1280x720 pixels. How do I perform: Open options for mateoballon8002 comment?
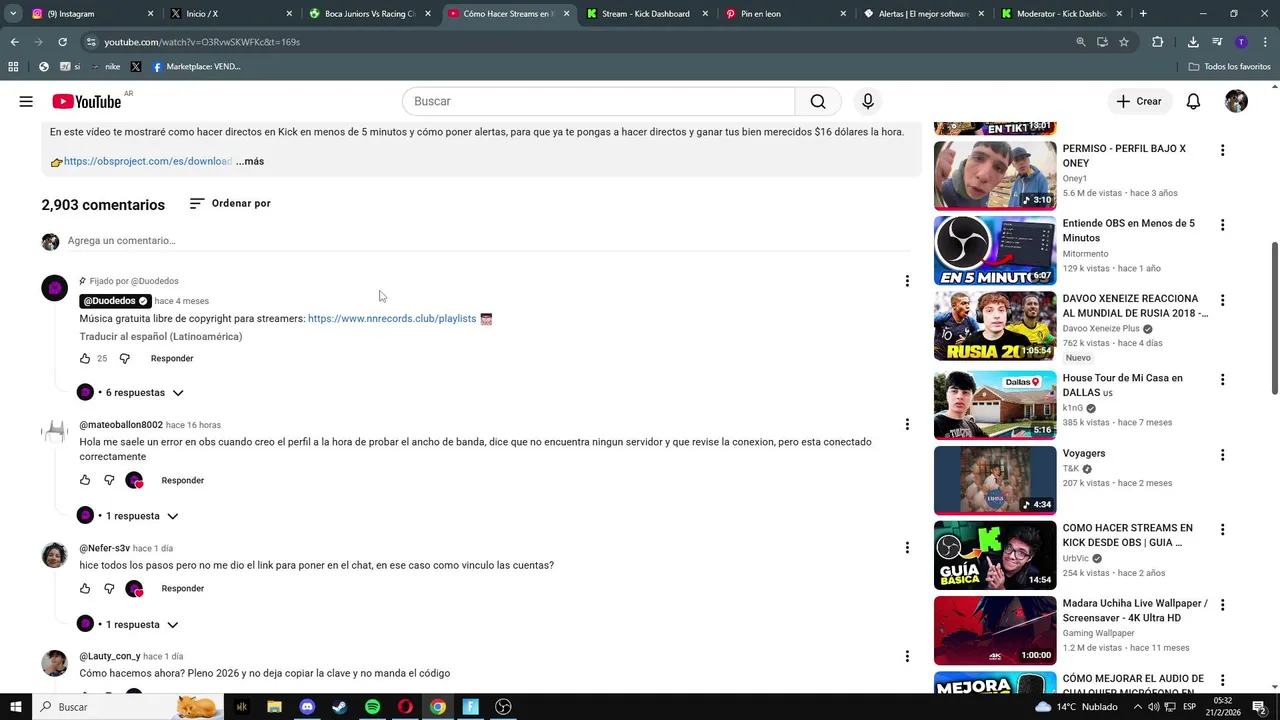point(907,424)
